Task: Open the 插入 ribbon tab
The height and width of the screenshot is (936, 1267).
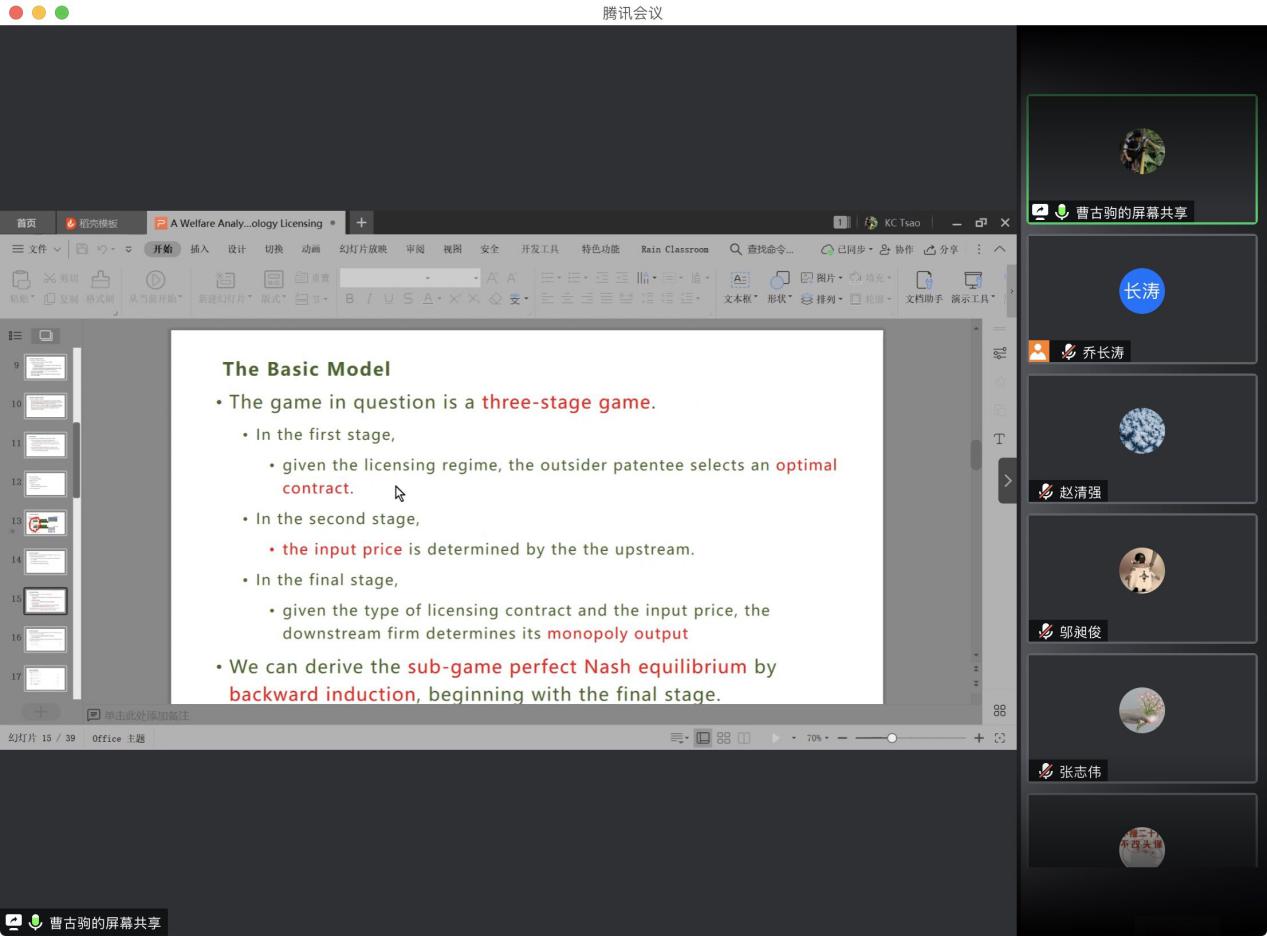Action: pyautogui.click(x=200, y=249)
